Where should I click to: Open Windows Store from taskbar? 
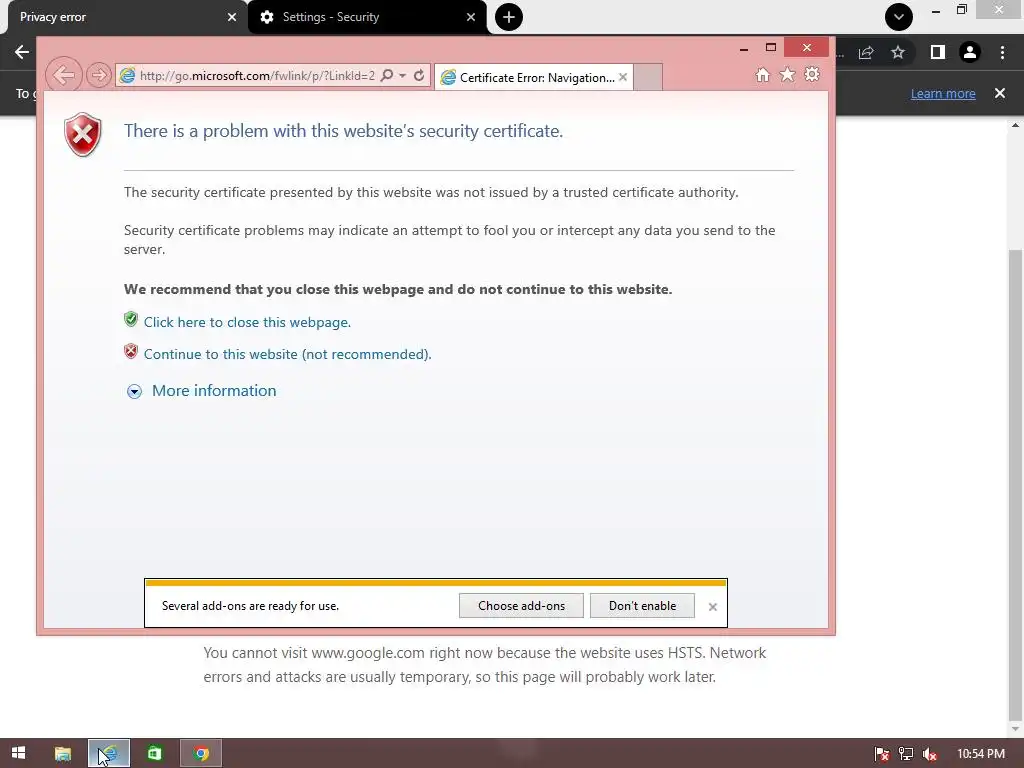[155, 754]
